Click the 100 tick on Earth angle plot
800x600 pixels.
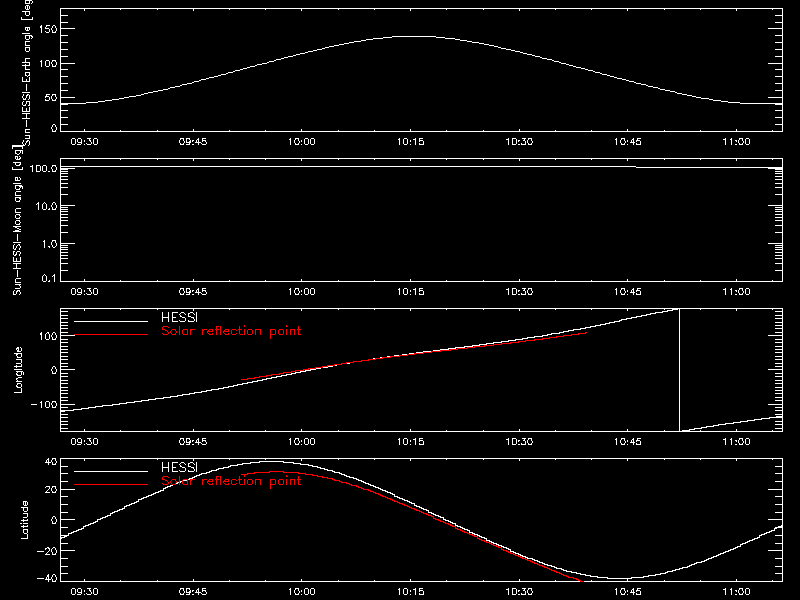click(47, 64)
